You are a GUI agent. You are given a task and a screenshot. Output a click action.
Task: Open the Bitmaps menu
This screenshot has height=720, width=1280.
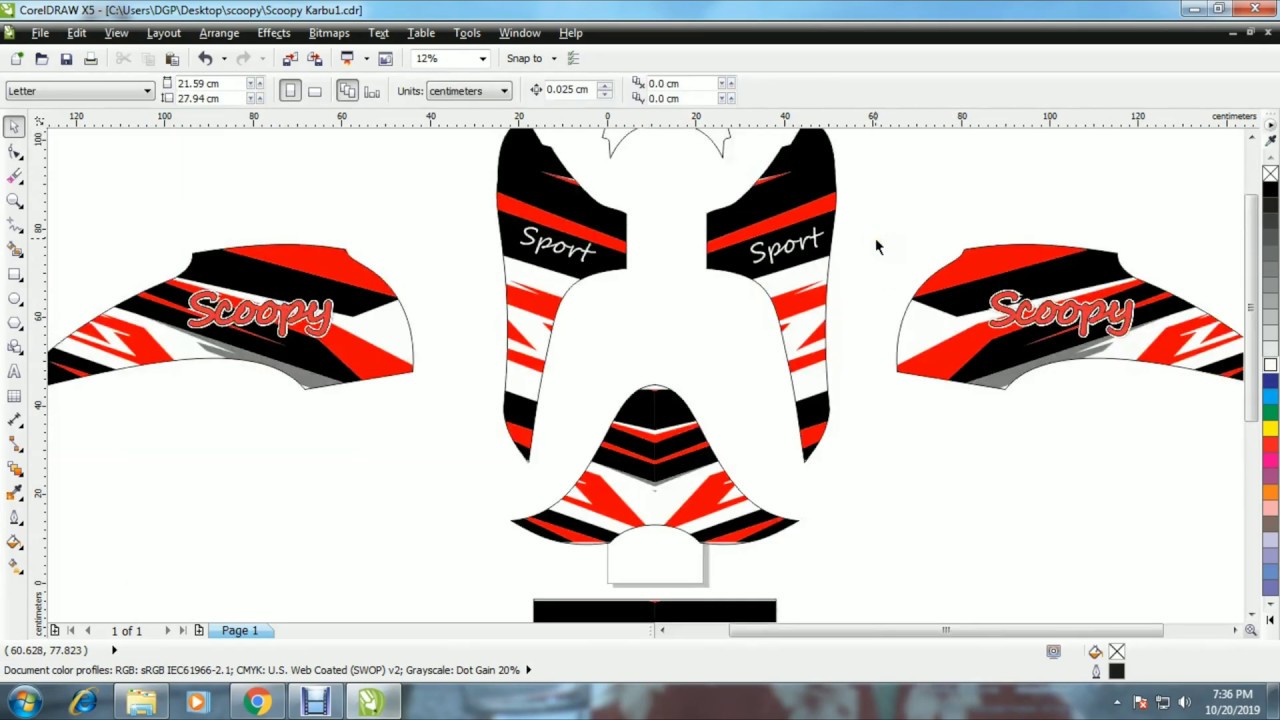[329, 33]
